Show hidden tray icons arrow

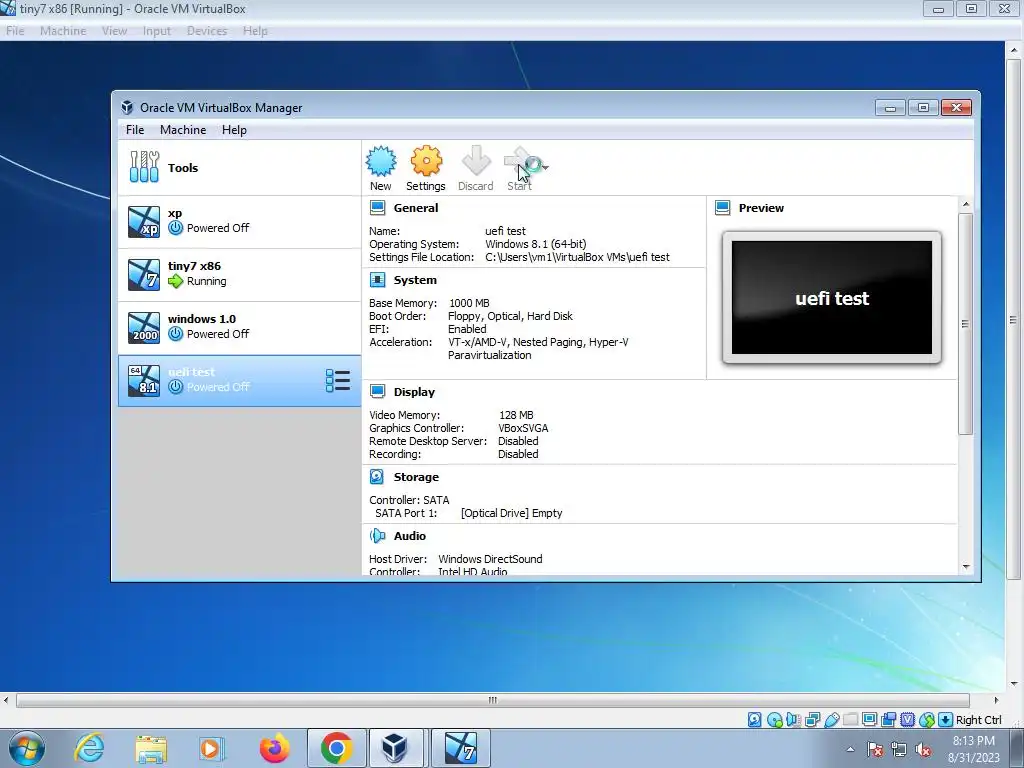tap(850, 749)
